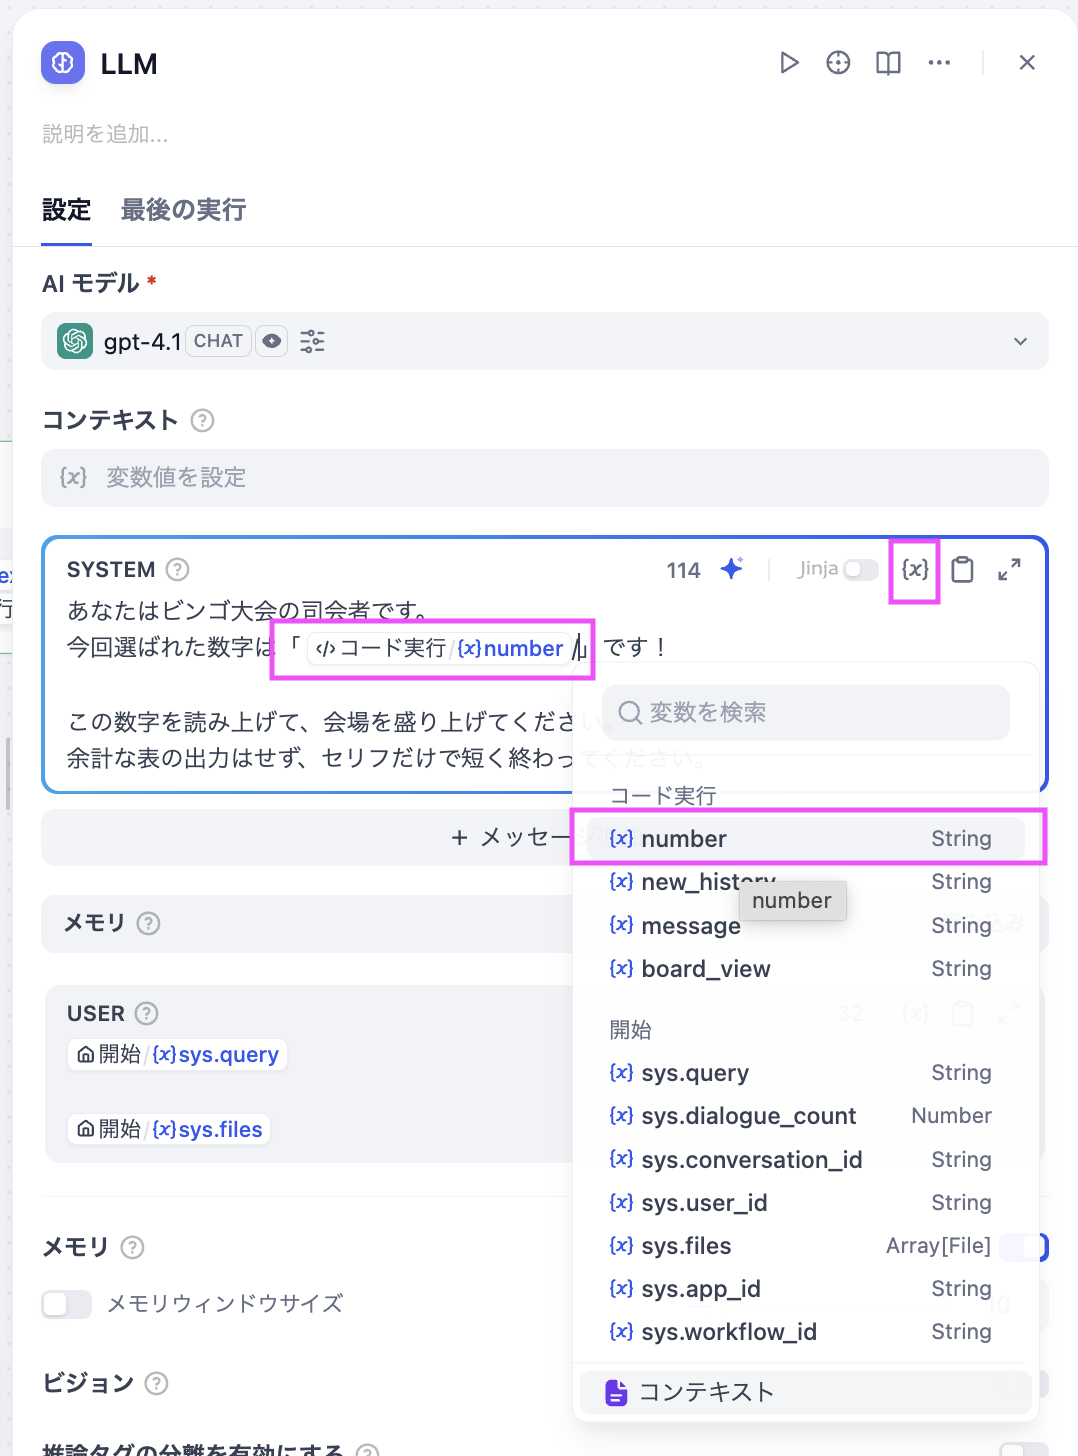Click the help icon next to コンテキスト
Screen dimensions: 1078x1456
pos(202,420)
